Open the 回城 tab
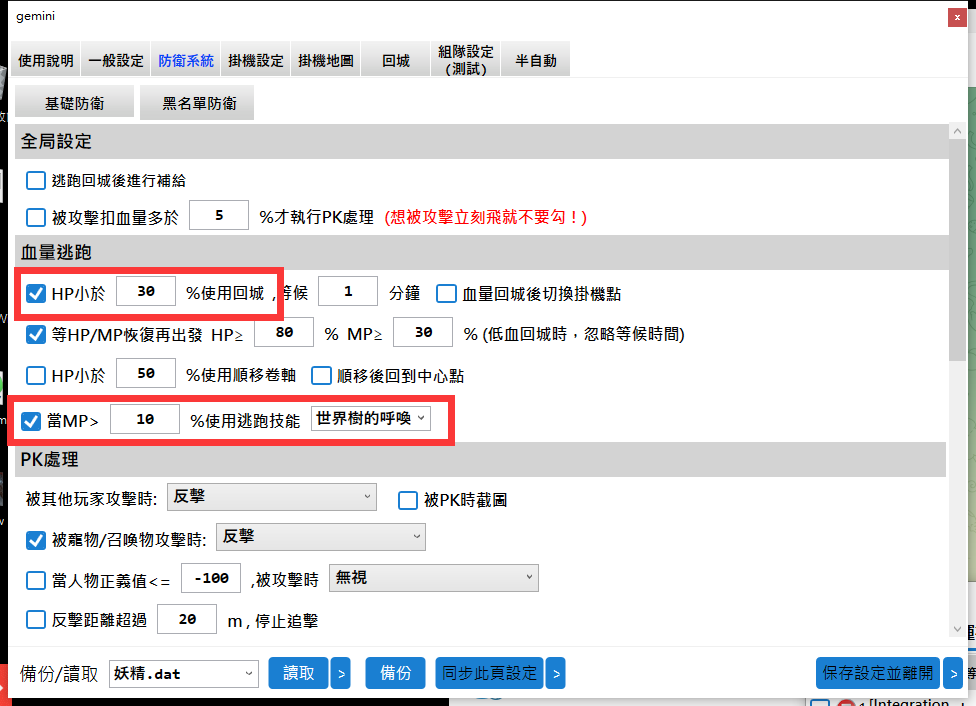This screenshot has width=976, height=706. coord(396,60)
